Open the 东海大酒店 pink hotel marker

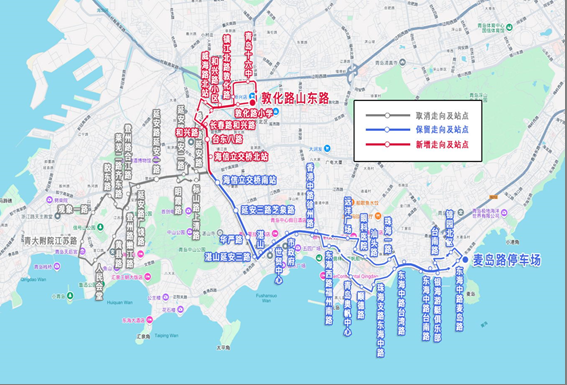coord(150,320)
